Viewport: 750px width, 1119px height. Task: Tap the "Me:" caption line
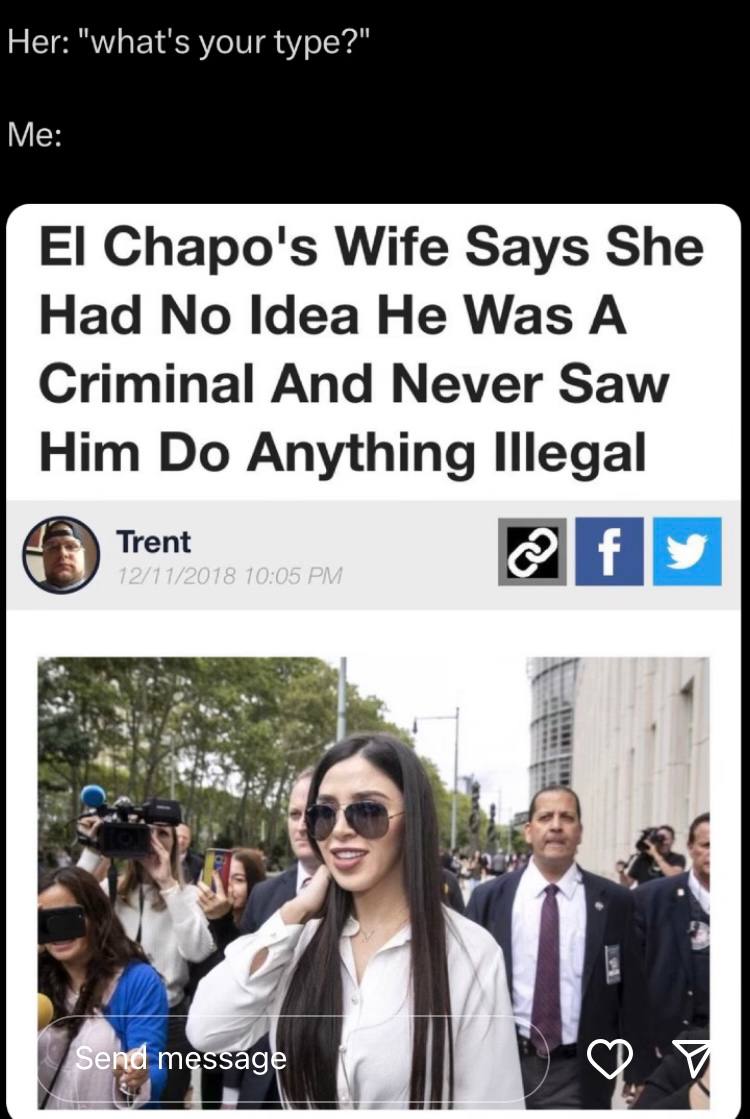(35, 134)
